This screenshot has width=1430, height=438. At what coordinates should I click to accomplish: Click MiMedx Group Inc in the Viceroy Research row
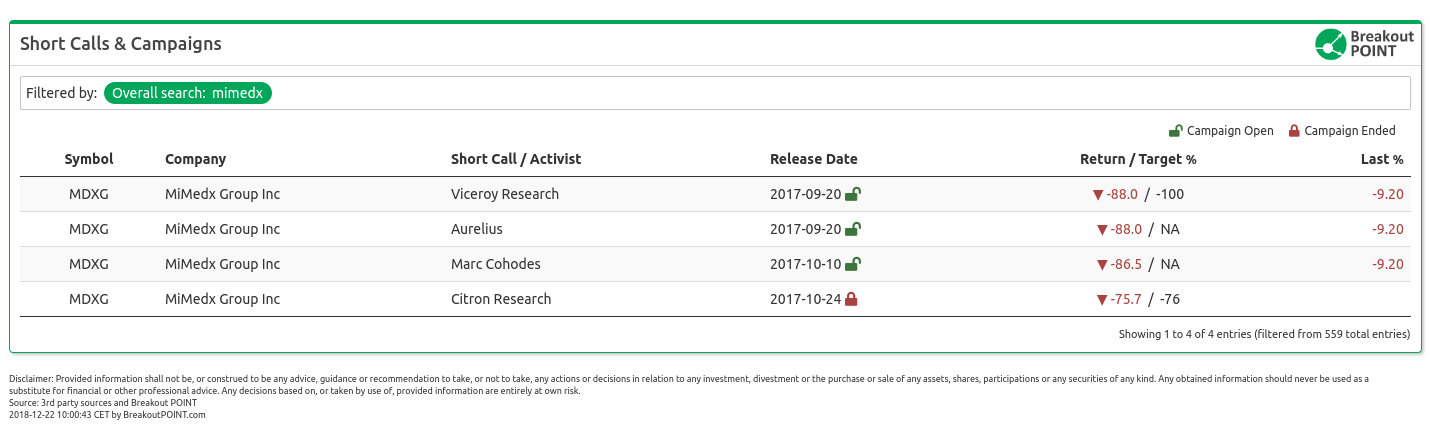point(223,194)
